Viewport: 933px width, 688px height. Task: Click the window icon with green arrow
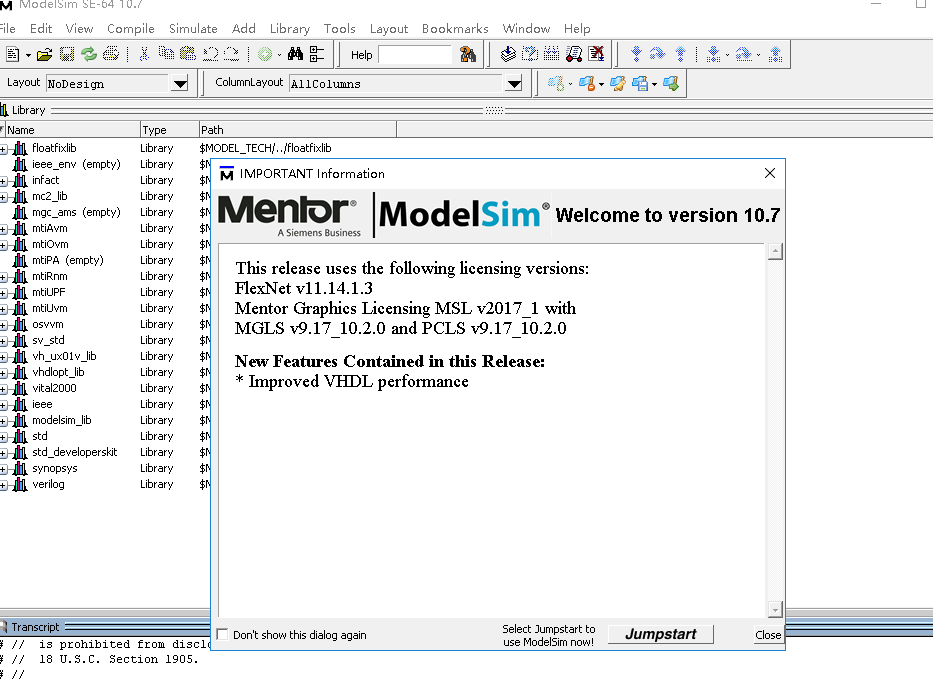coord(671,83)
